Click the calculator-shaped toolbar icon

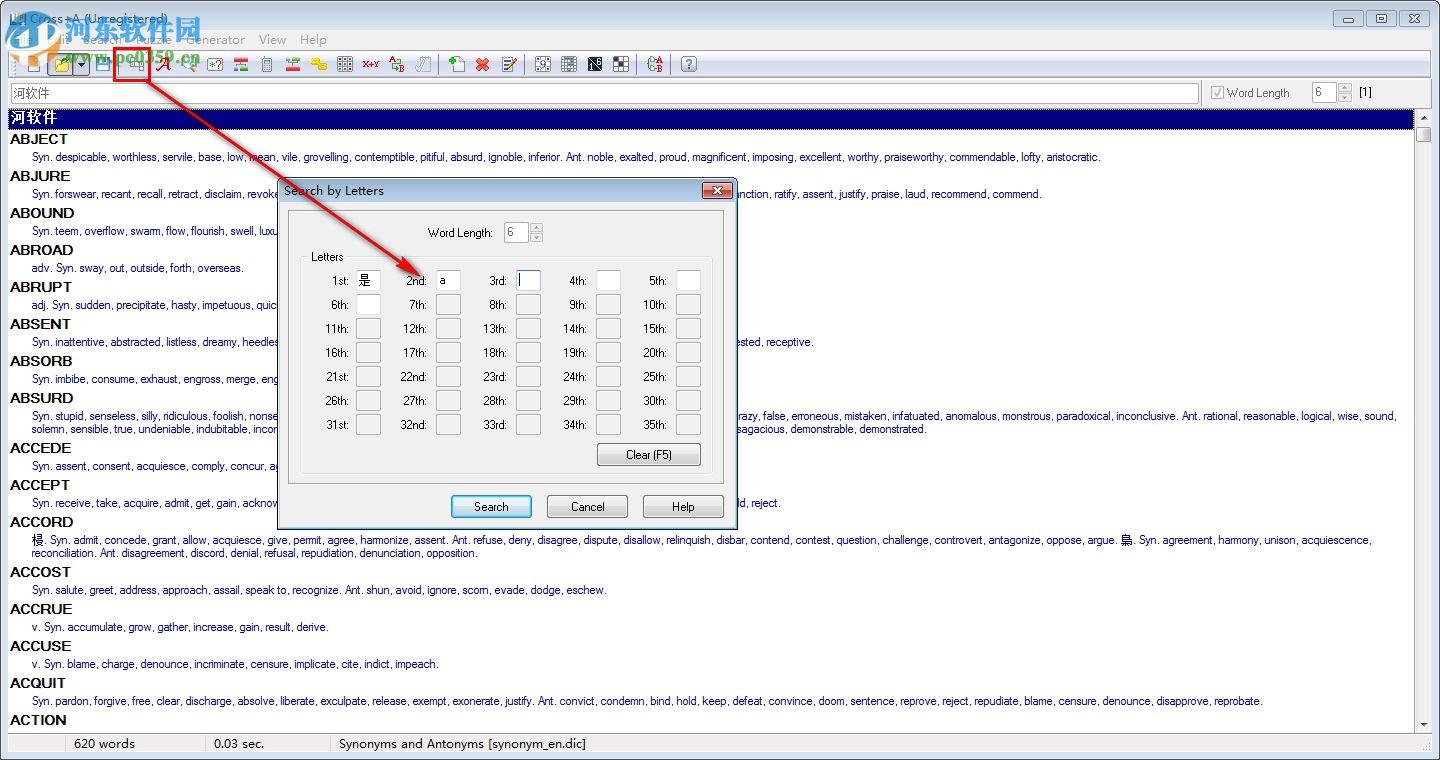[267, 65]
